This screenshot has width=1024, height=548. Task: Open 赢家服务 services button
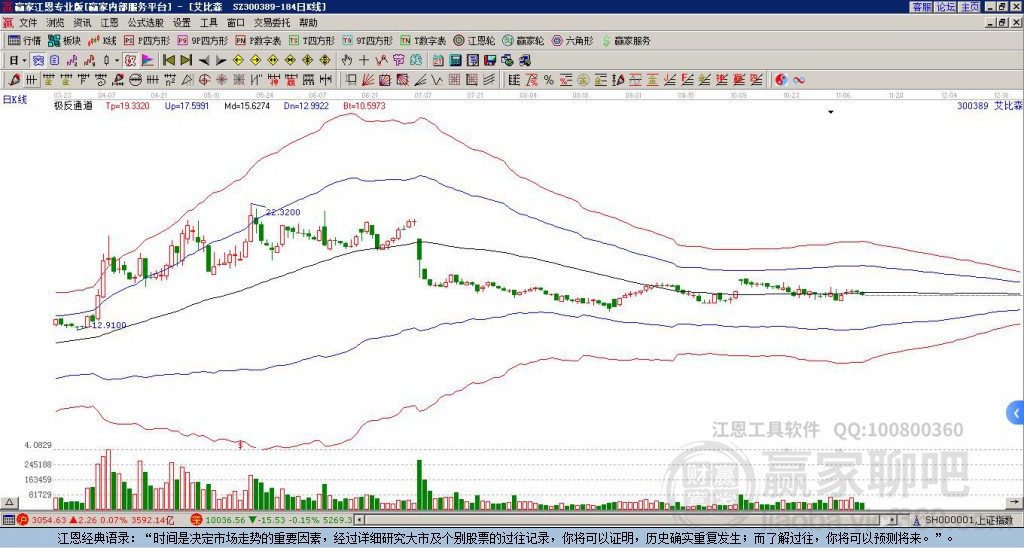click(626, 40)
